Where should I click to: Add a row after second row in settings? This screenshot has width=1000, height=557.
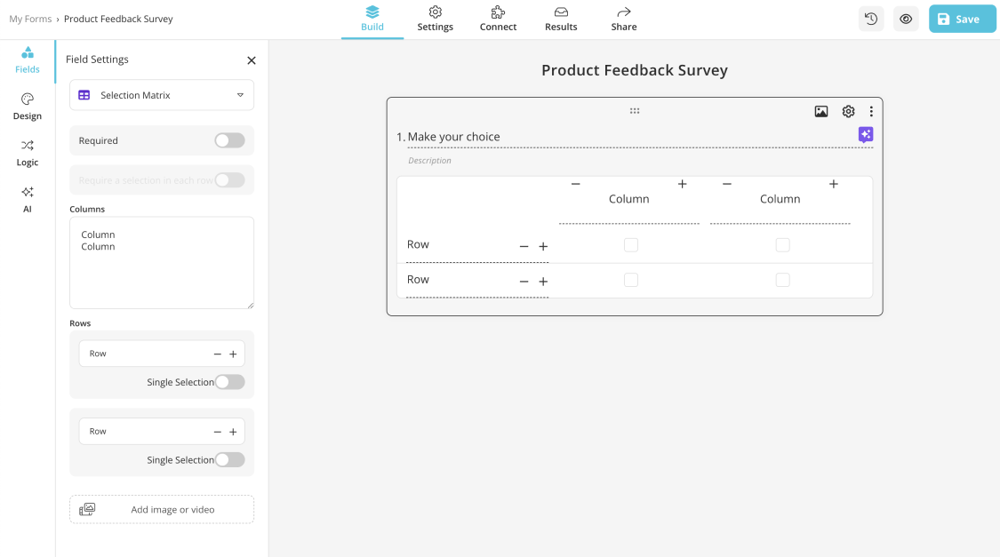point(233,432)
